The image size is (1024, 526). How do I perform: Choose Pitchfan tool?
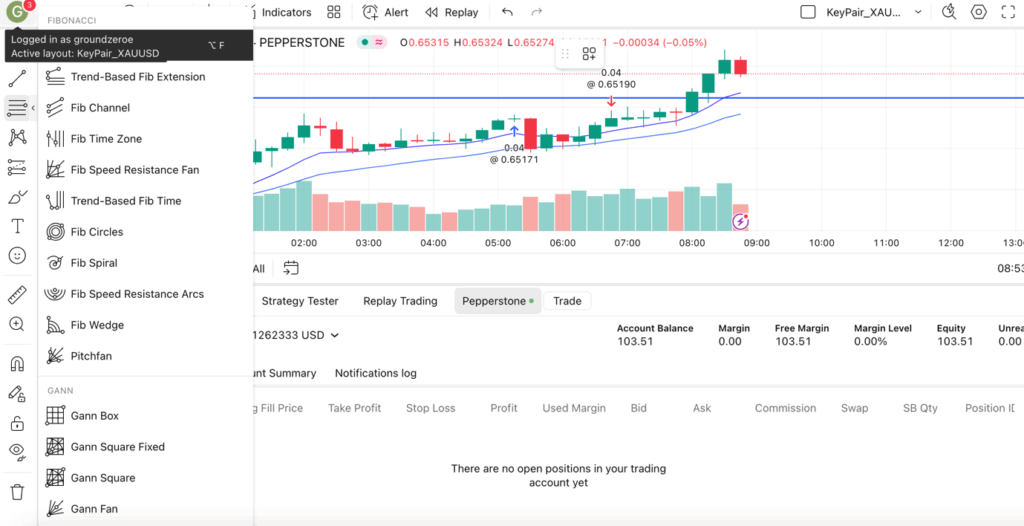(145, 356)
